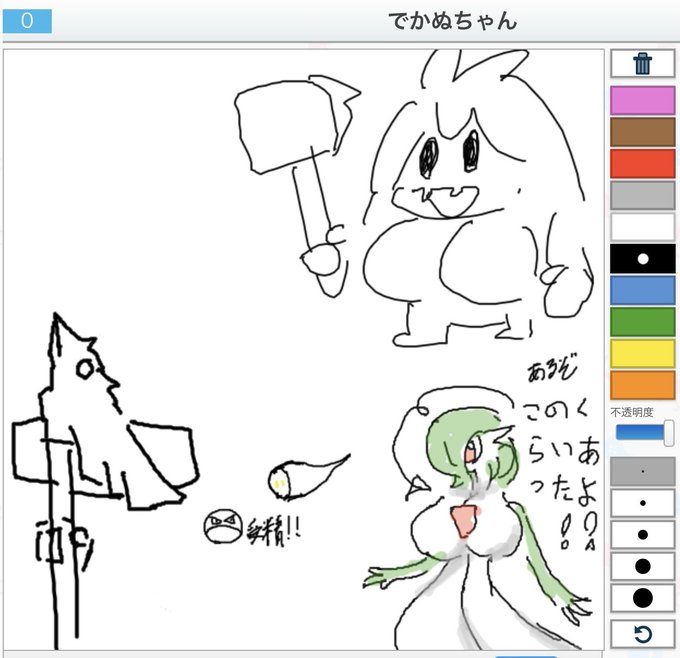This screenshot has height=658, width=680.
Task: Click the undo arrow icon
Action: pos(643,634)
